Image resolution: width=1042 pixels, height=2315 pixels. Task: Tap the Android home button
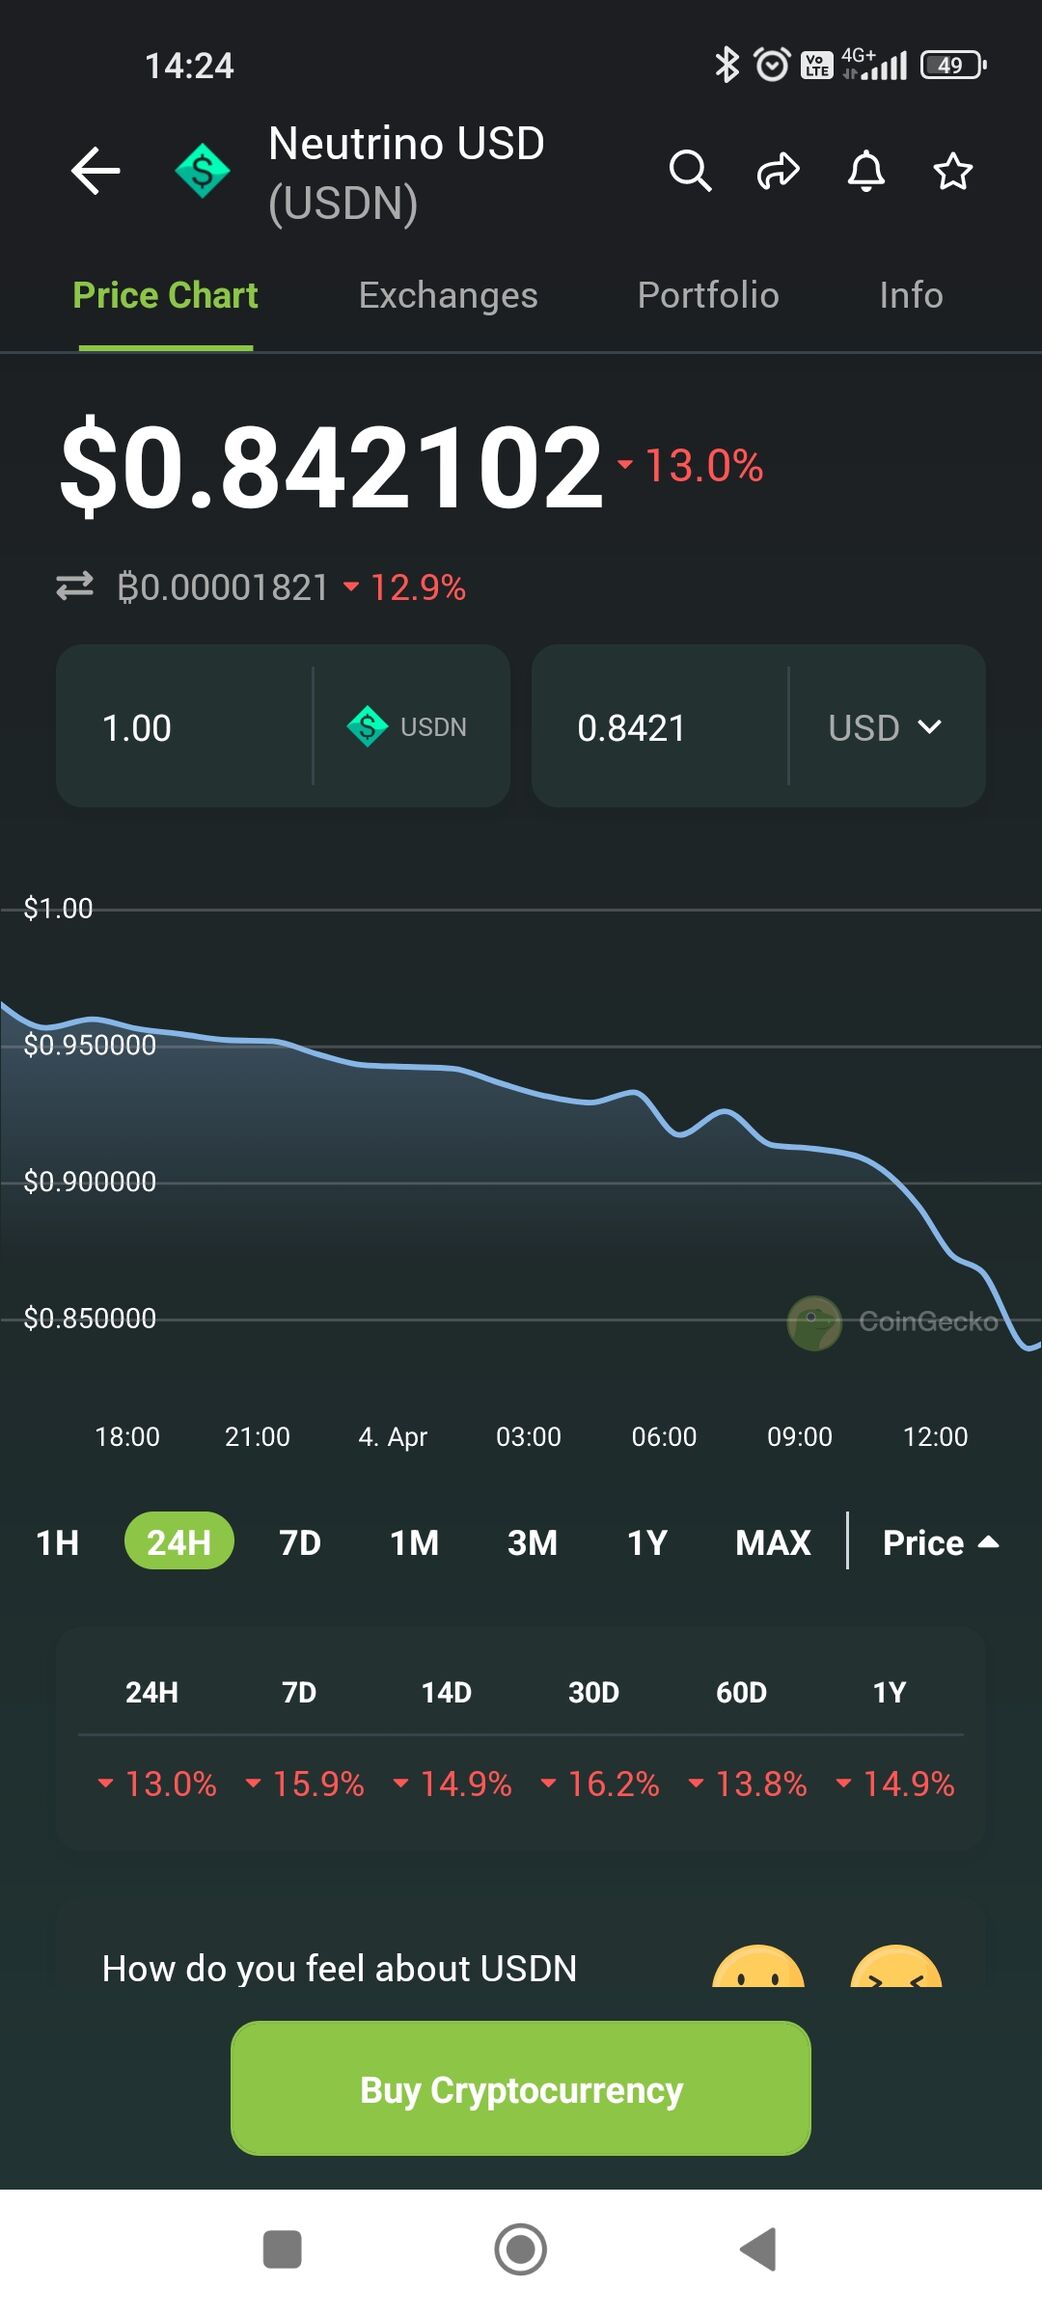point(520,2249)
